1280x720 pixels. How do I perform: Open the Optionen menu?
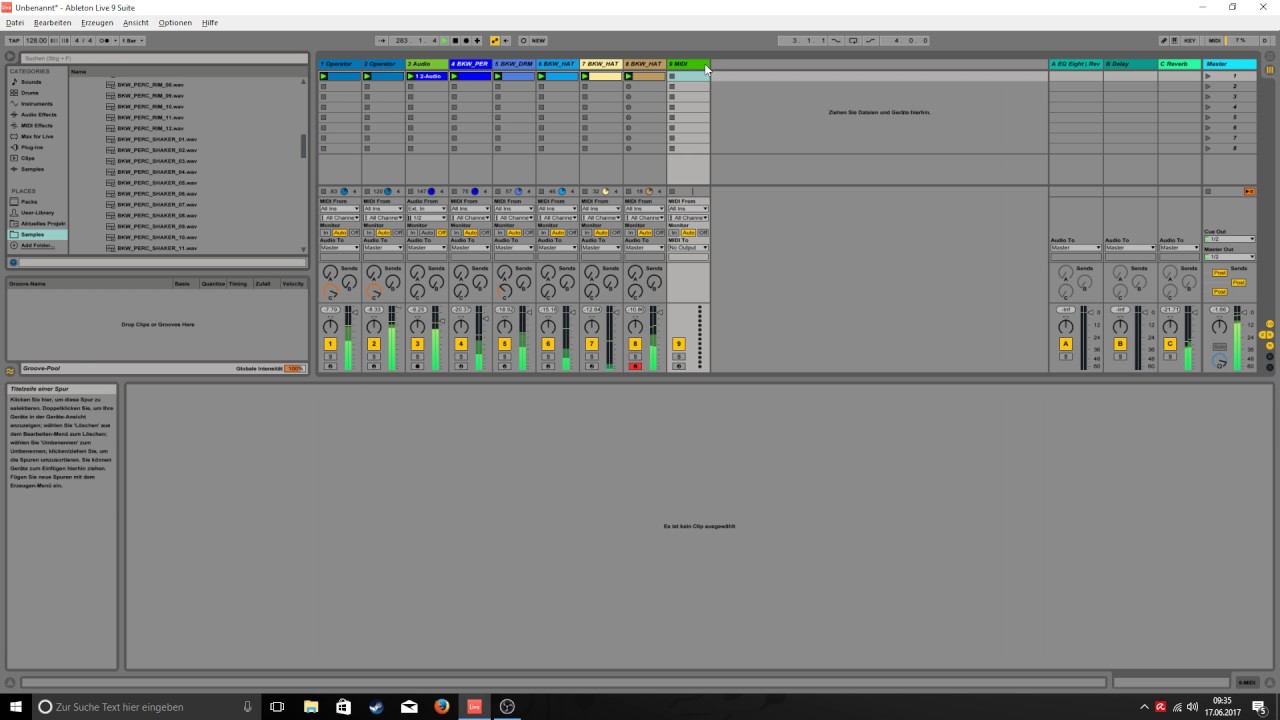tap(175, 22)
